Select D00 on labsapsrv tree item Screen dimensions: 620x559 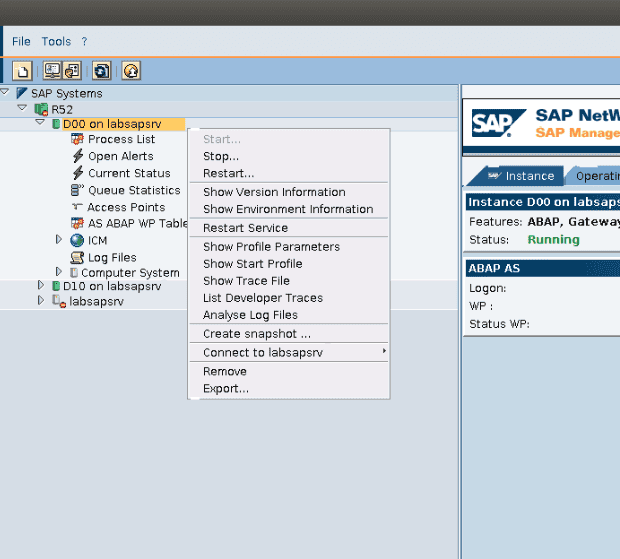[x=112, y=124]
